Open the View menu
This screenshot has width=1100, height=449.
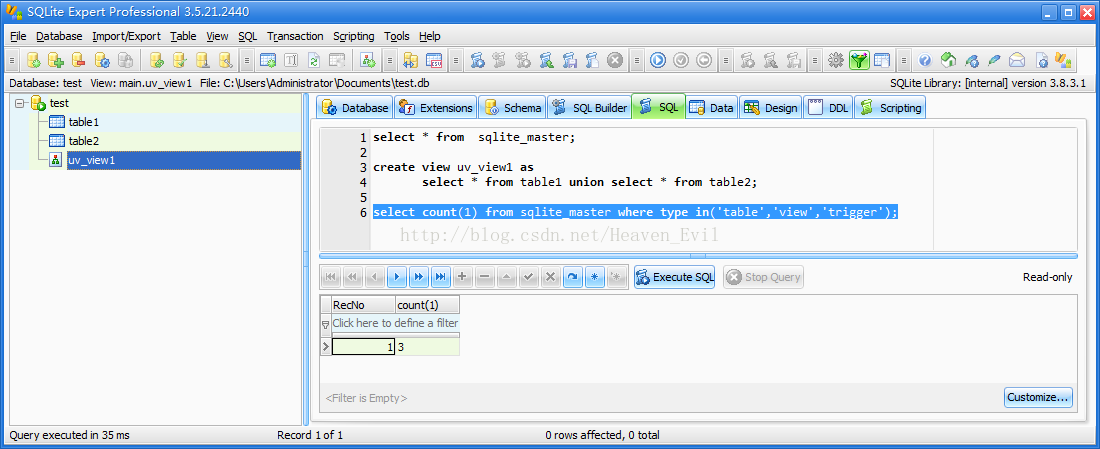[217, 36]
